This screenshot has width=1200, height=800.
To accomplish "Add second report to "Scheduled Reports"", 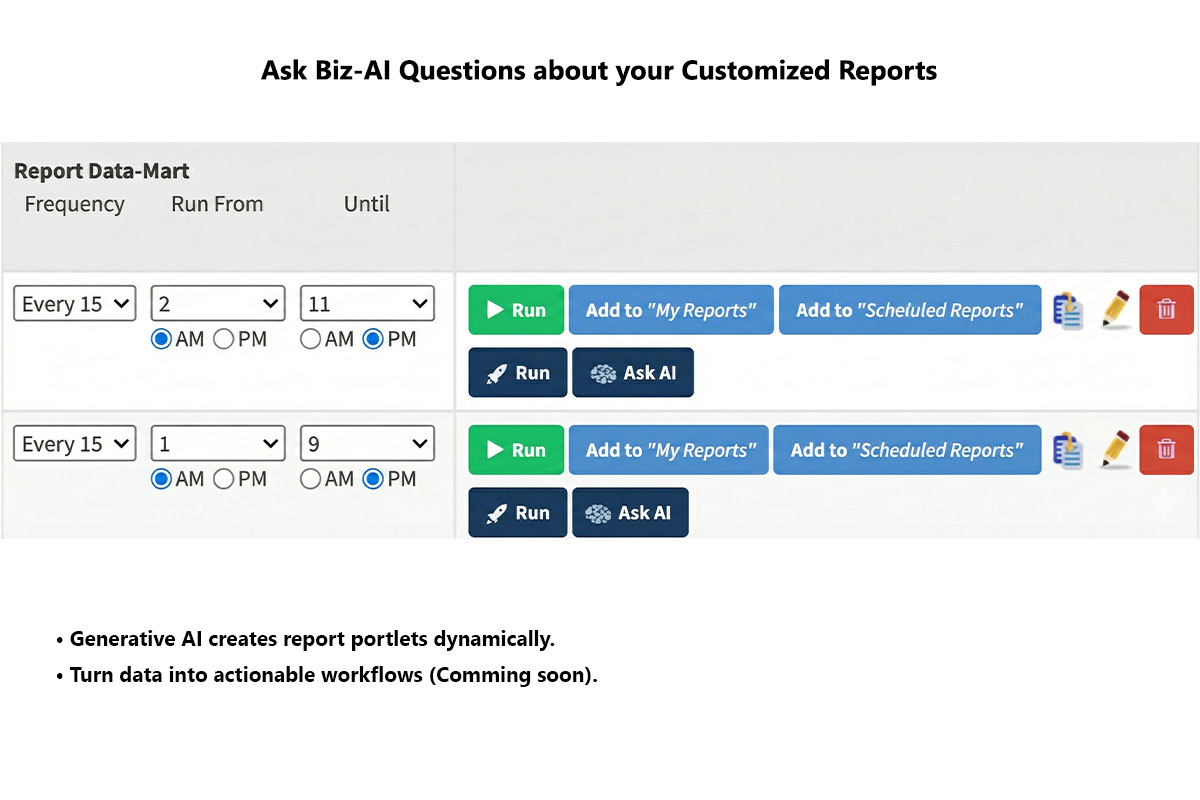I will pos(906,450).
